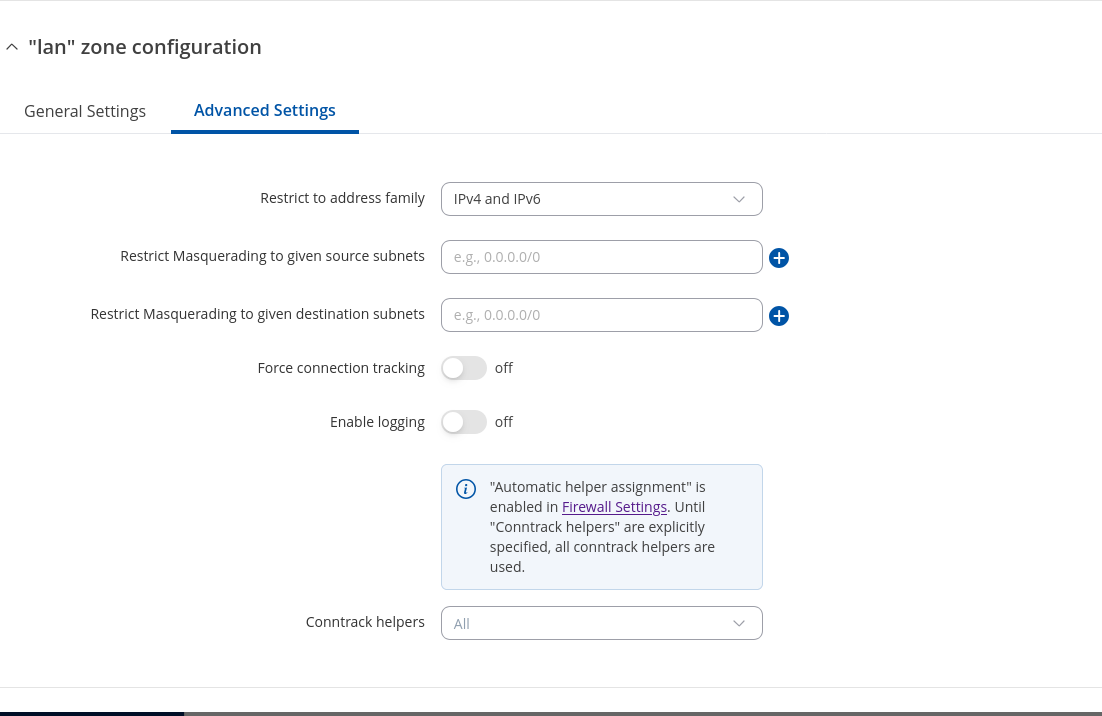1102x716 pixels.
Task: Click the info icon in the helper notice
Action: (466, 489)
